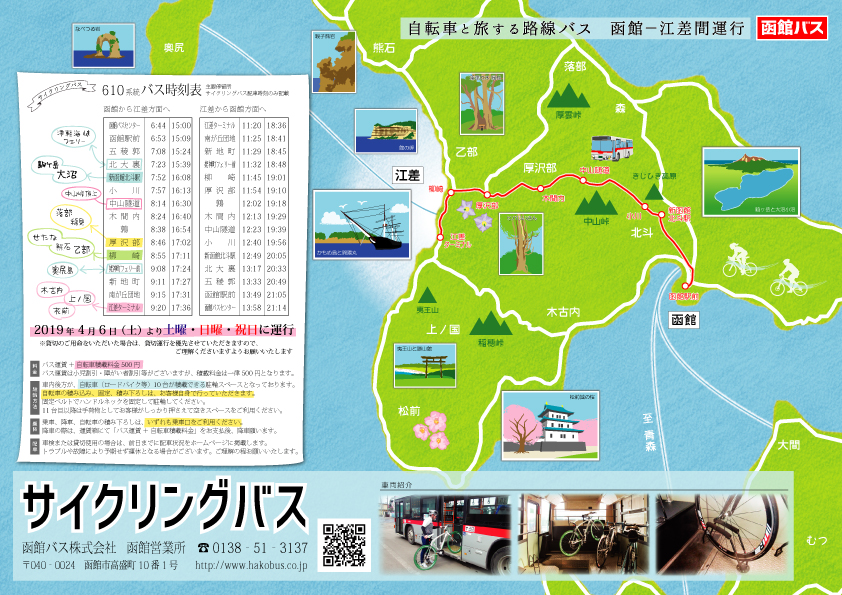Select the castle and cherry tree illustration
The width and height of the screenshot is (842, 595).
[550, 425]
